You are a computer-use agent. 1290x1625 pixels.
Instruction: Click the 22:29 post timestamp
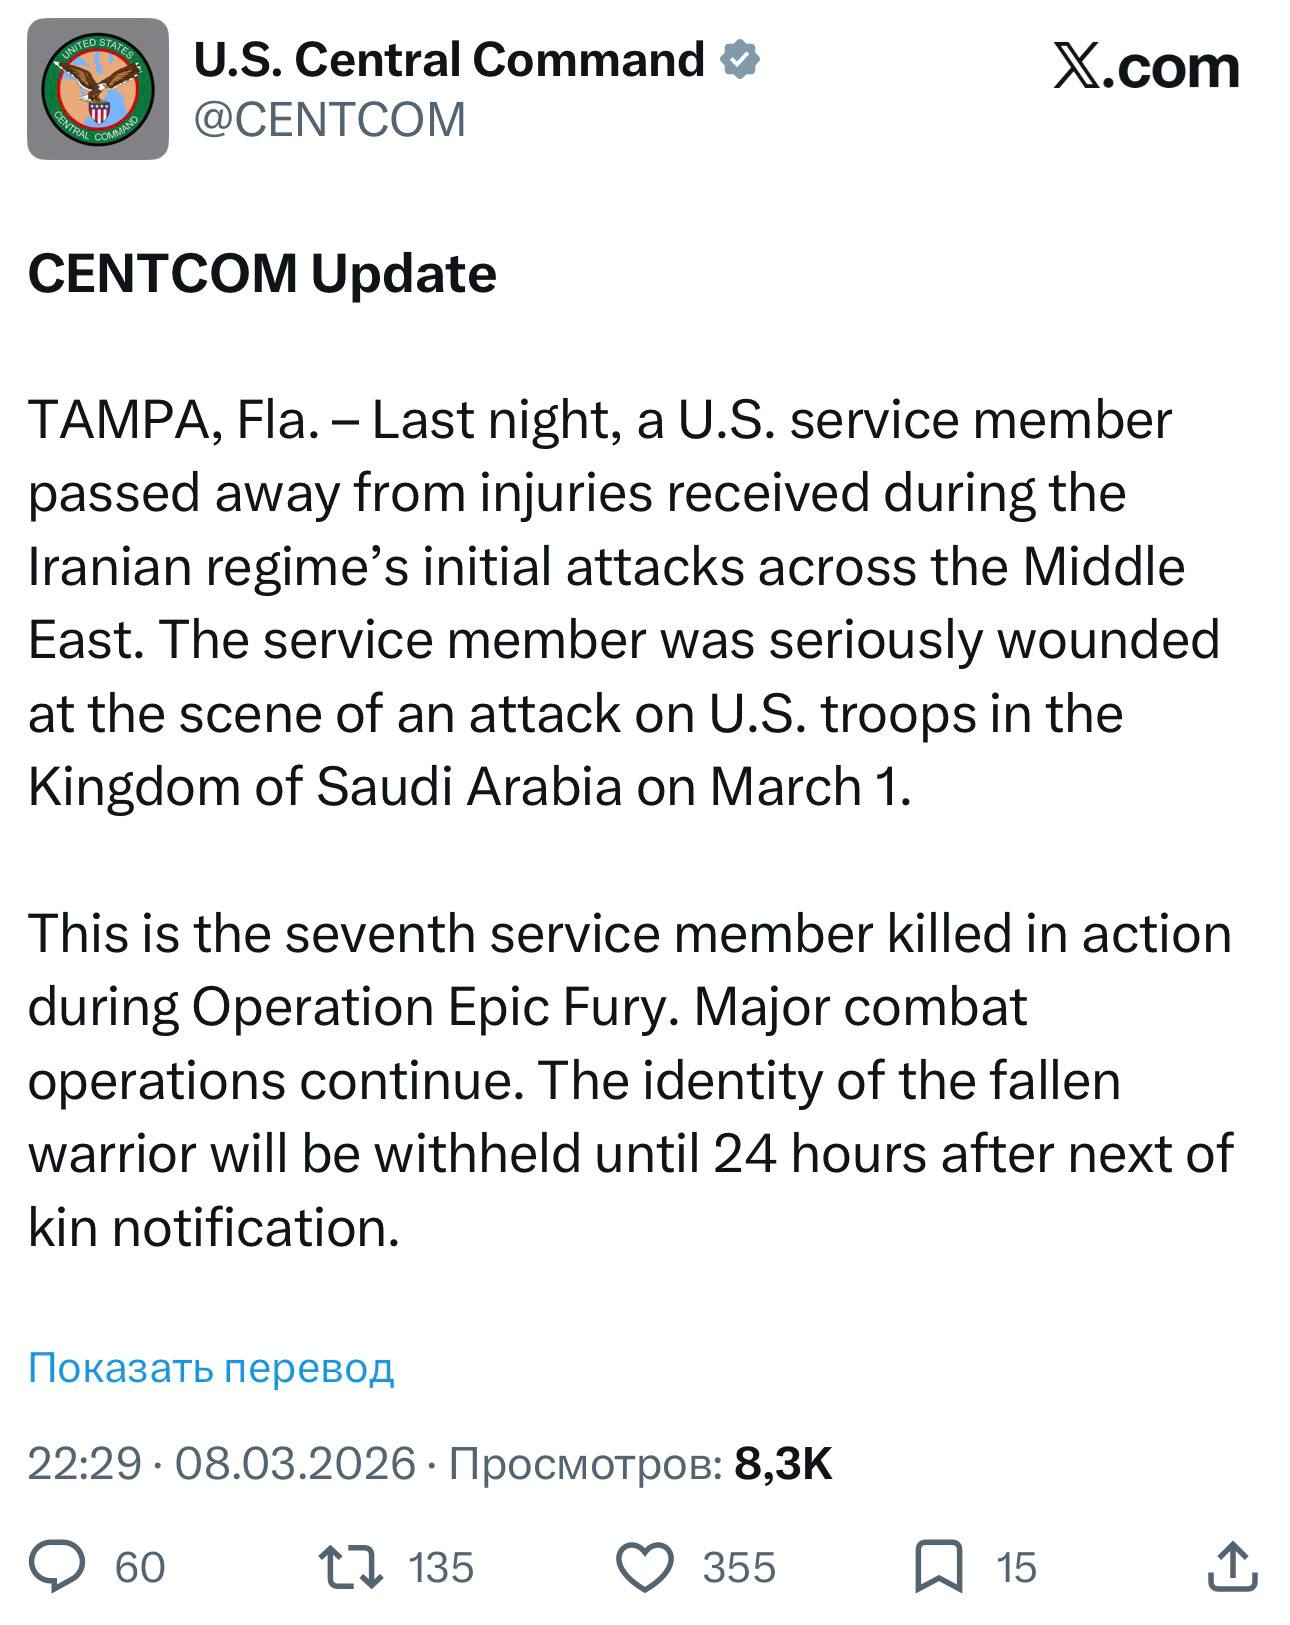(x=84, y=1463)
